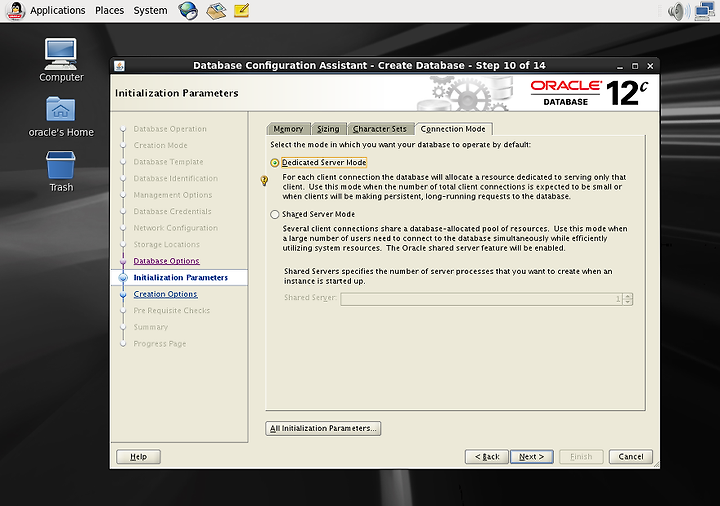Increase Shared Server count with up arrow
Screen dimensions: 720x506
628,296
